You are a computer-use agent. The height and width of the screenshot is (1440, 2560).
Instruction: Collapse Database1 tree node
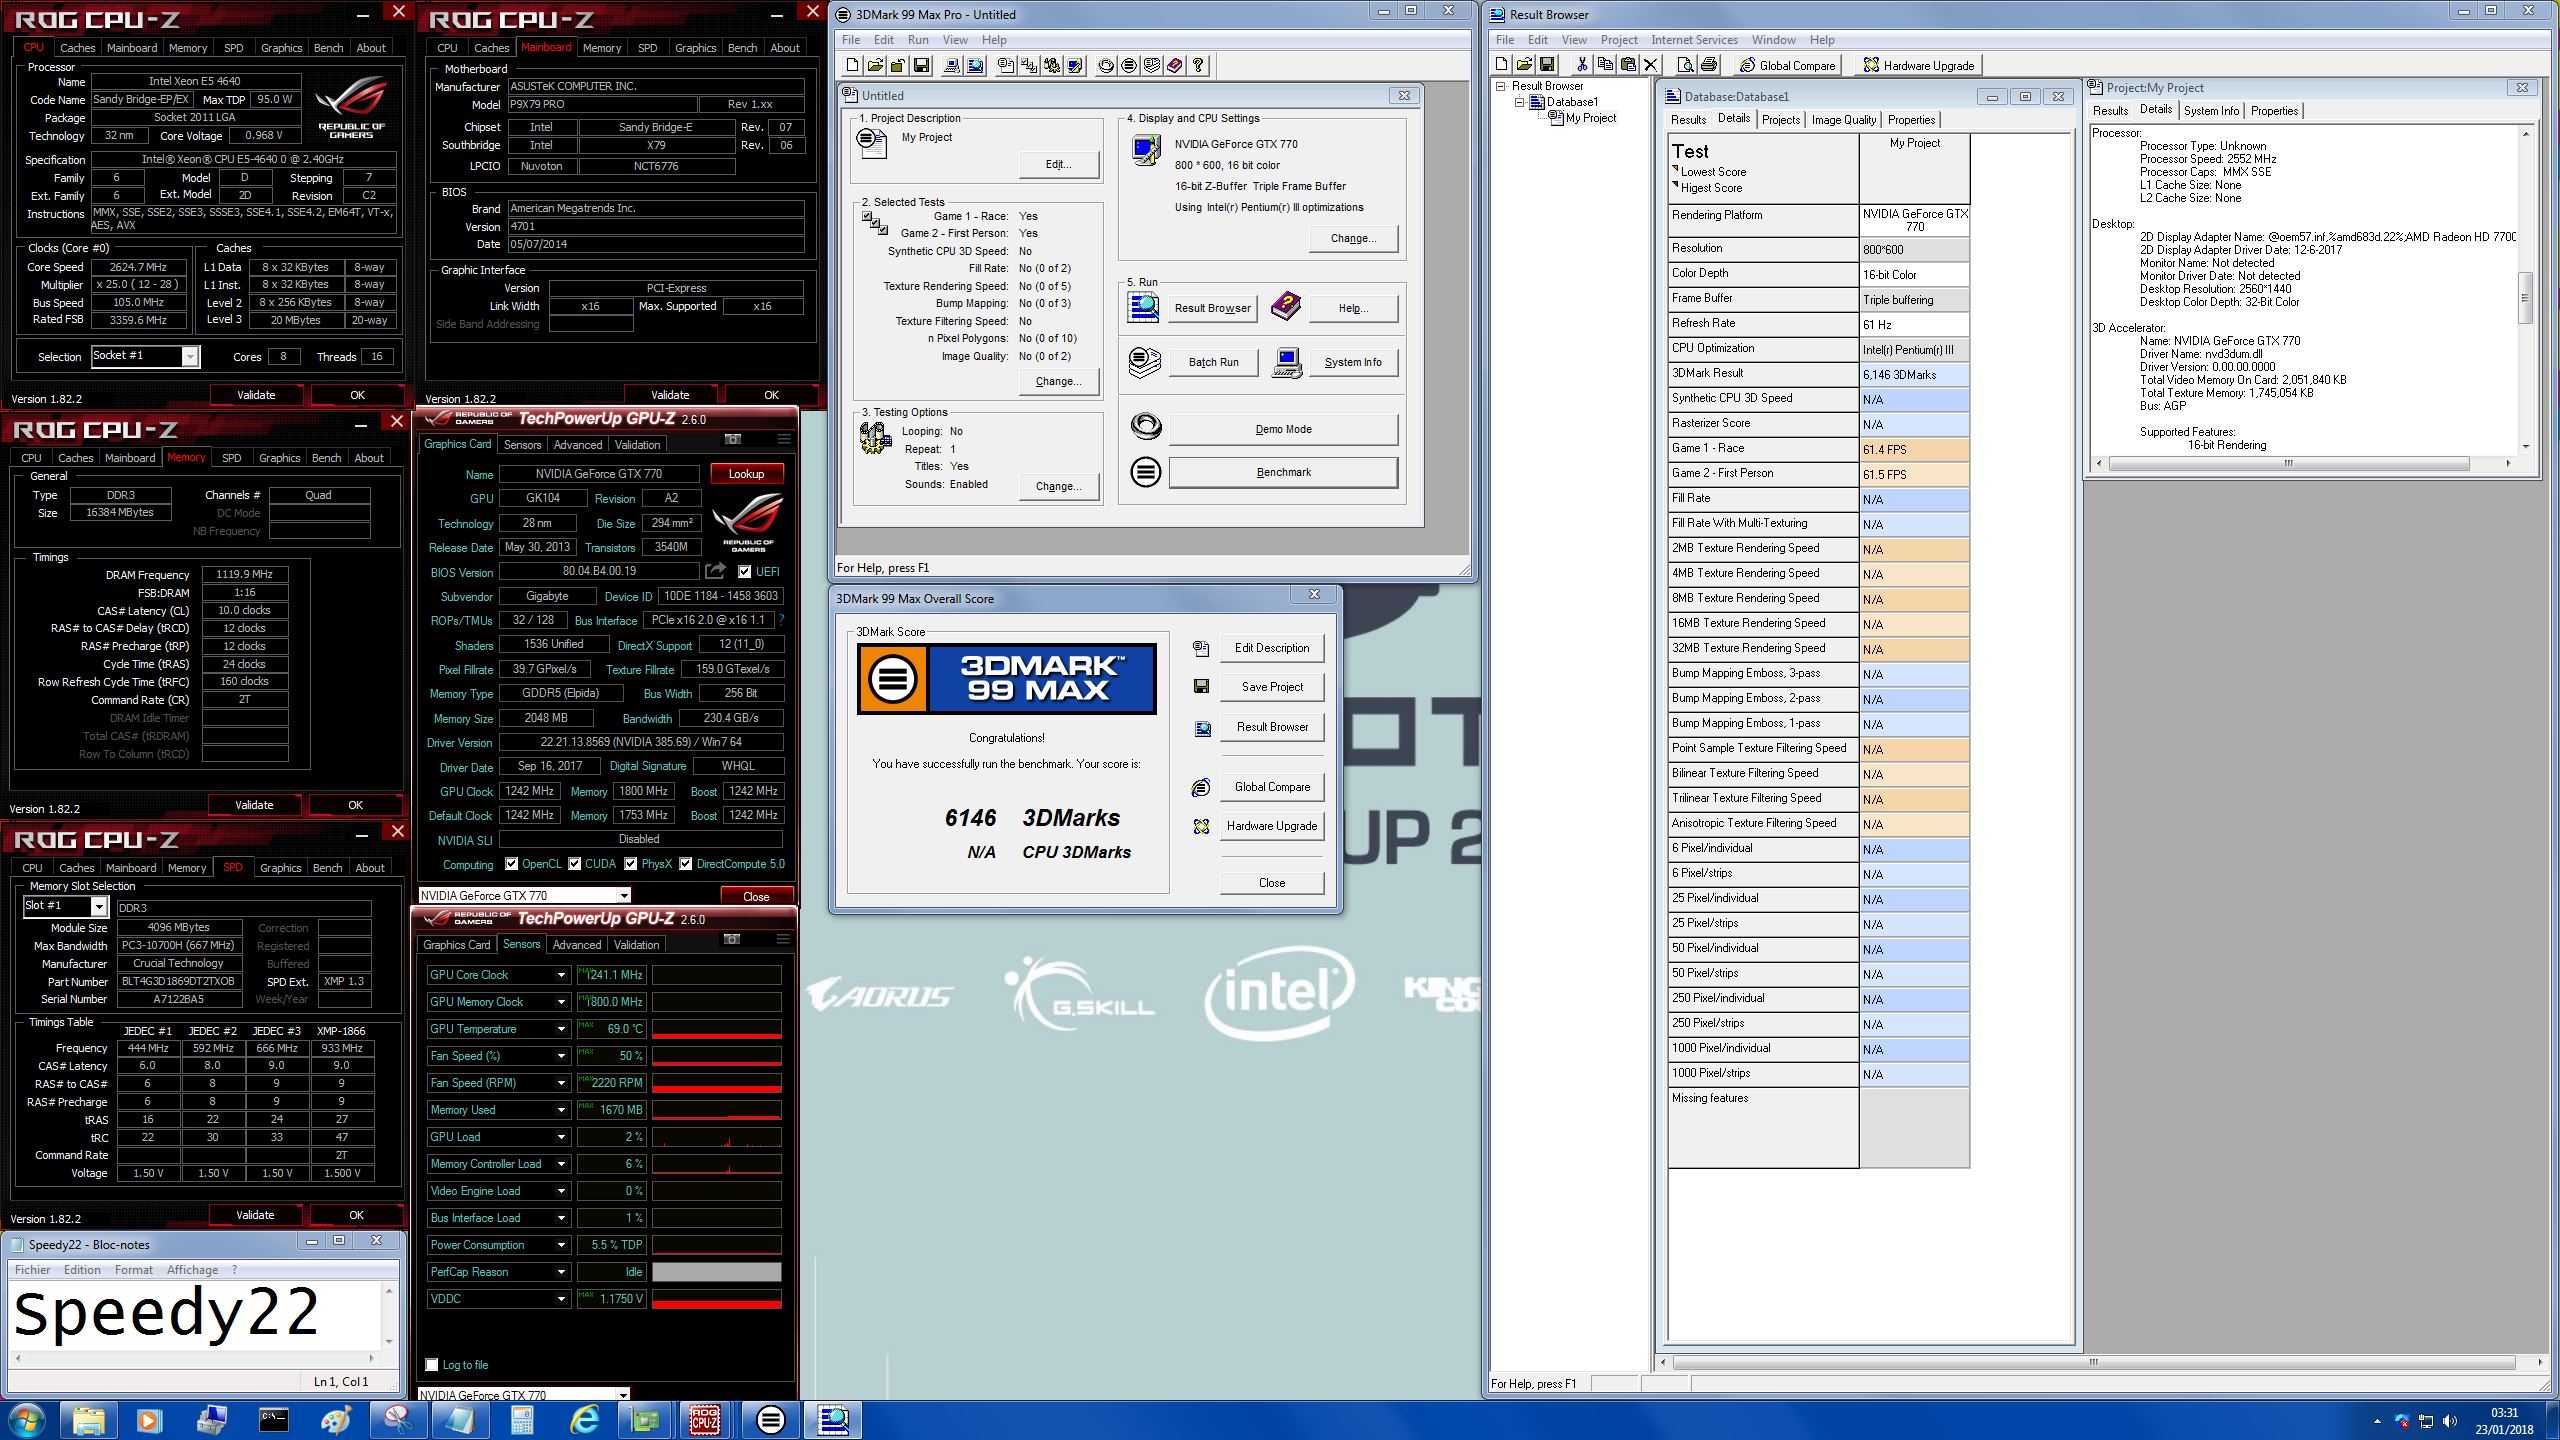tap(1519, 102)
